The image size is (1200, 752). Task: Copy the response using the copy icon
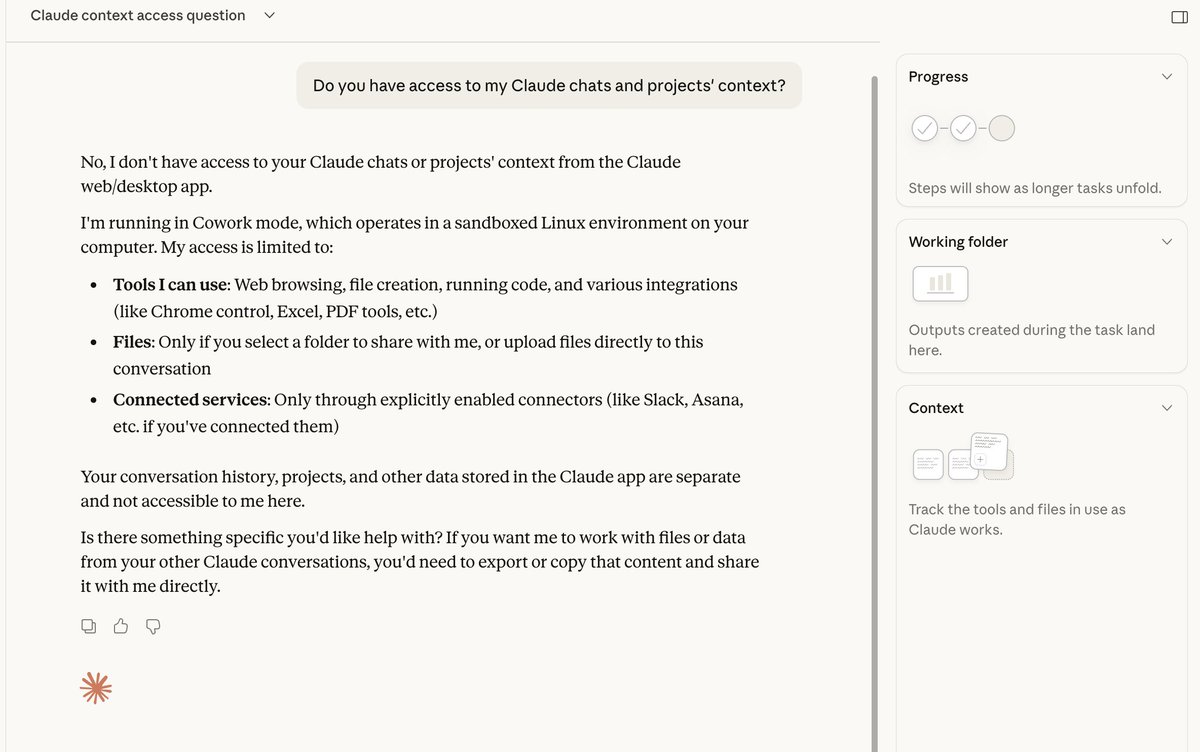[89, 626]
